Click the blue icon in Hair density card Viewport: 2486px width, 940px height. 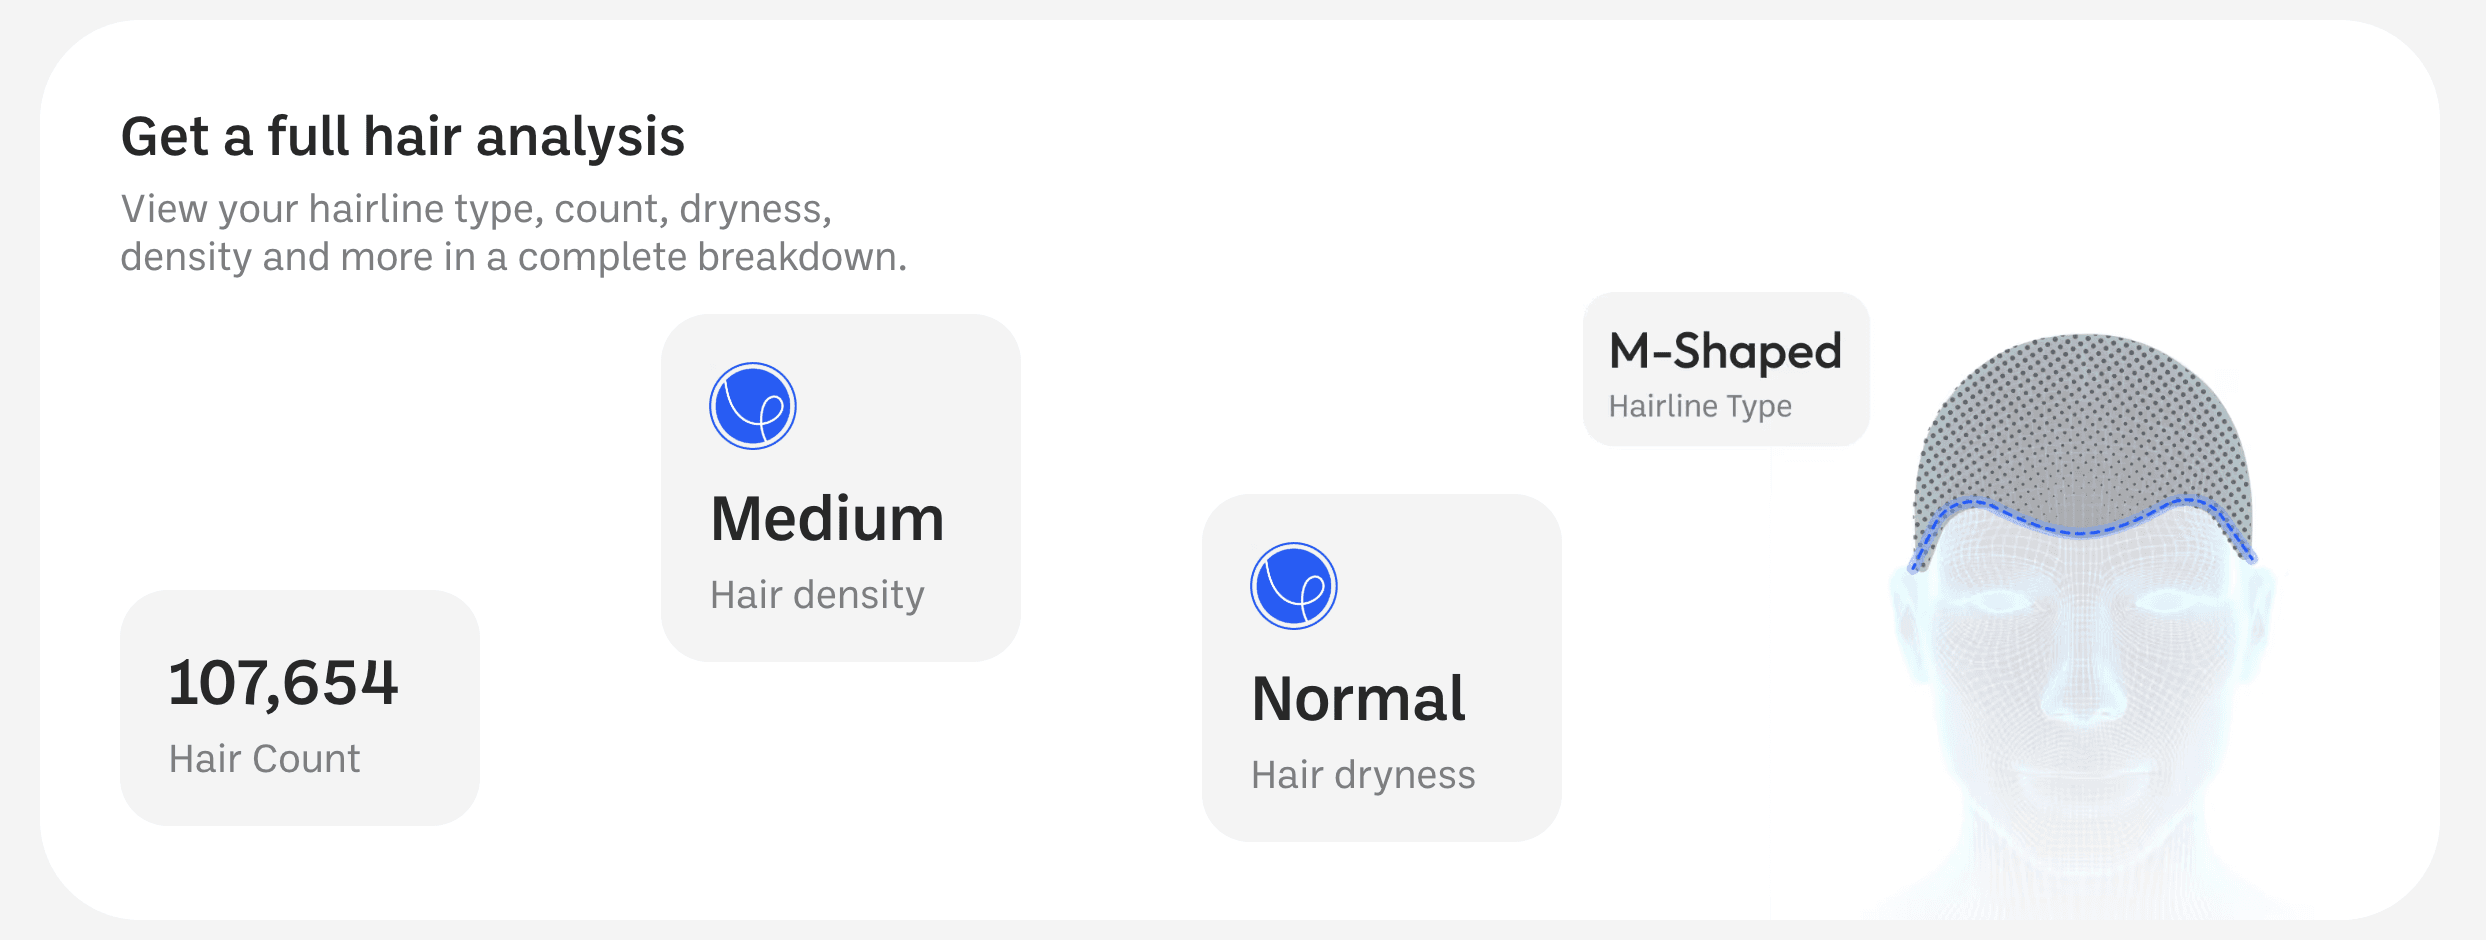pos(752,406)
